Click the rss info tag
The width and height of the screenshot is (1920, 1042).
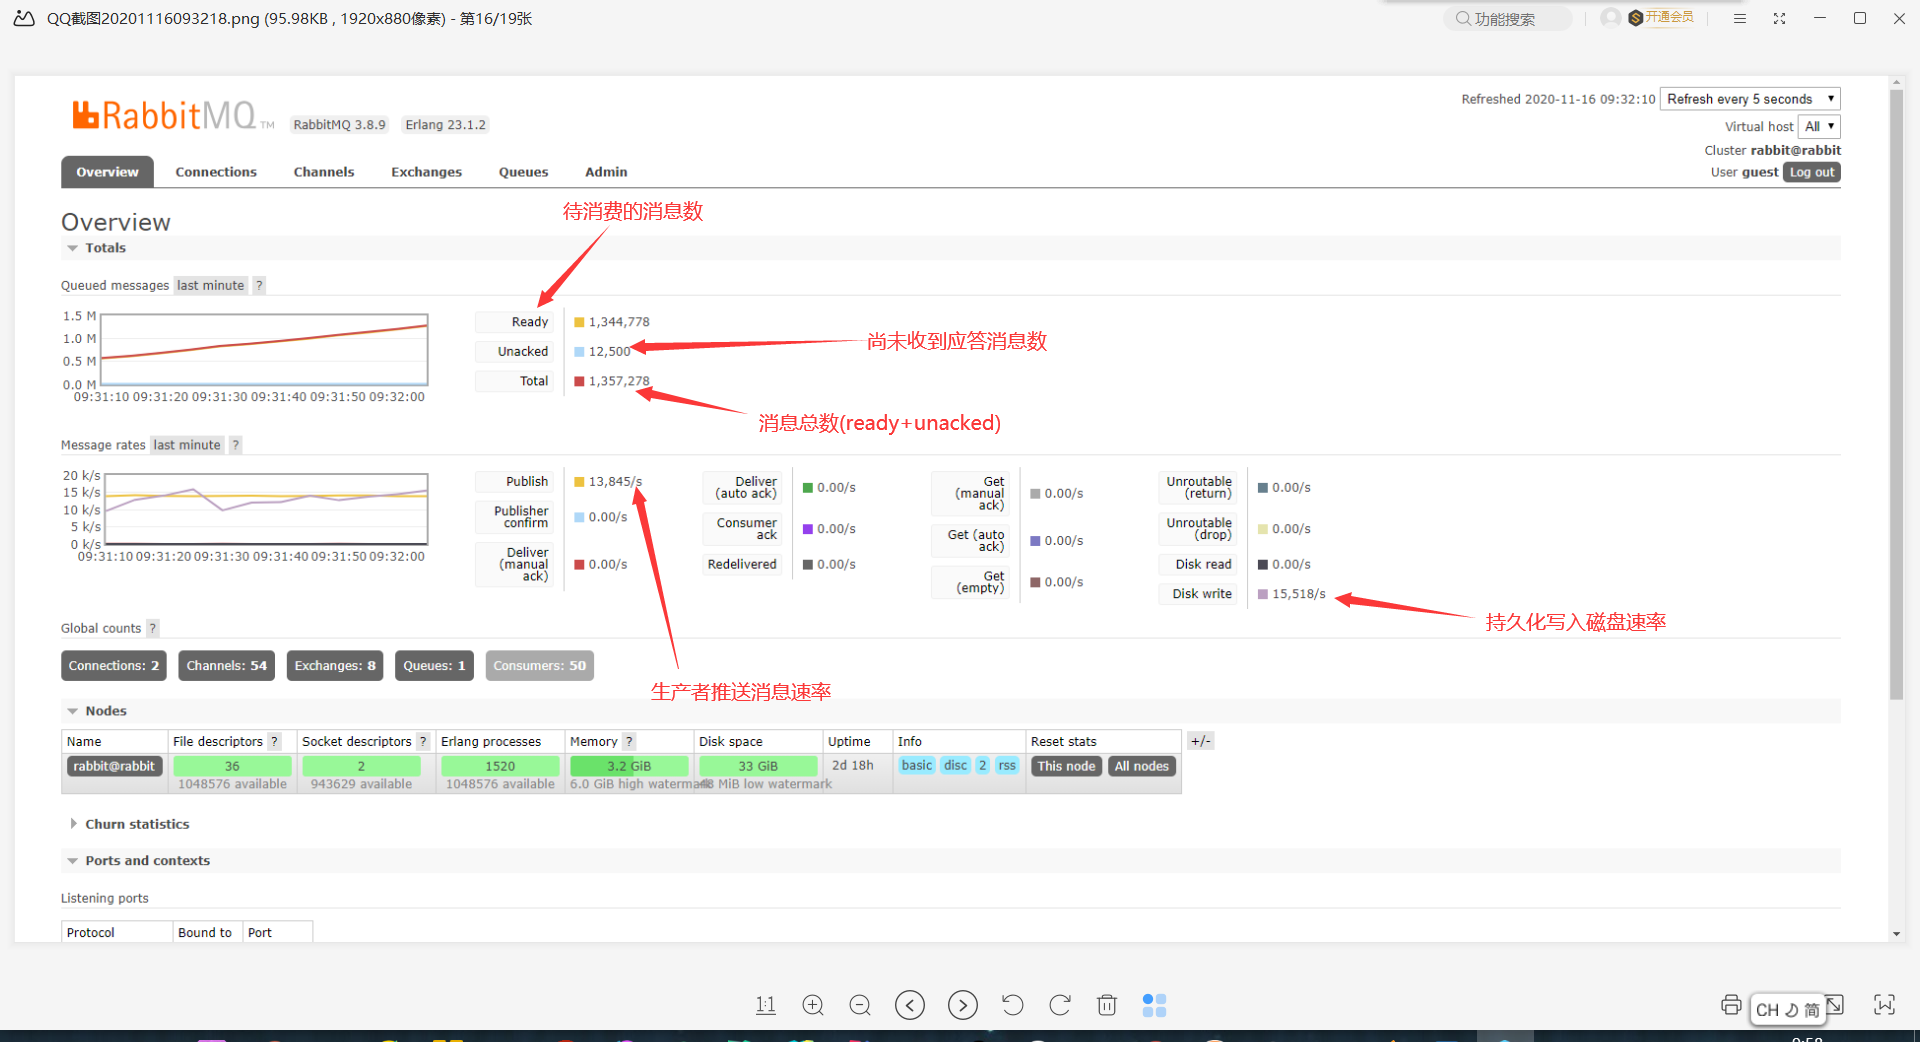(1007, 765)
